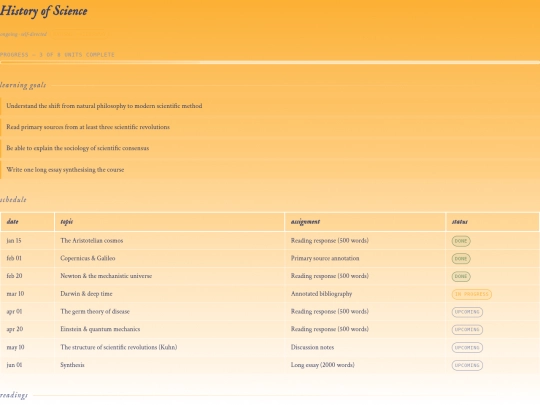Click 'Darwin & deep time' topic cell
Screen dimensions: 540x405
click(x=169, y=294)
